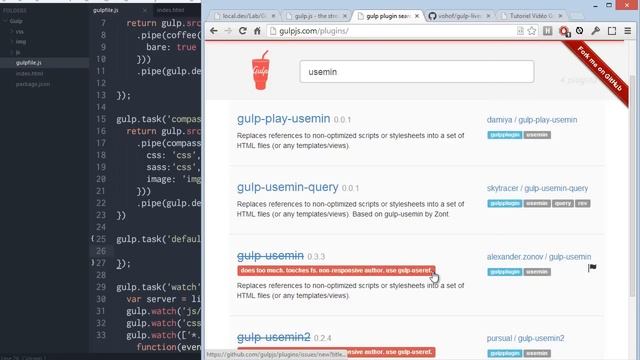This screenshot has height=360, width=640.
Task: Select the gulp plugin search tab
Action: (388, 16)
